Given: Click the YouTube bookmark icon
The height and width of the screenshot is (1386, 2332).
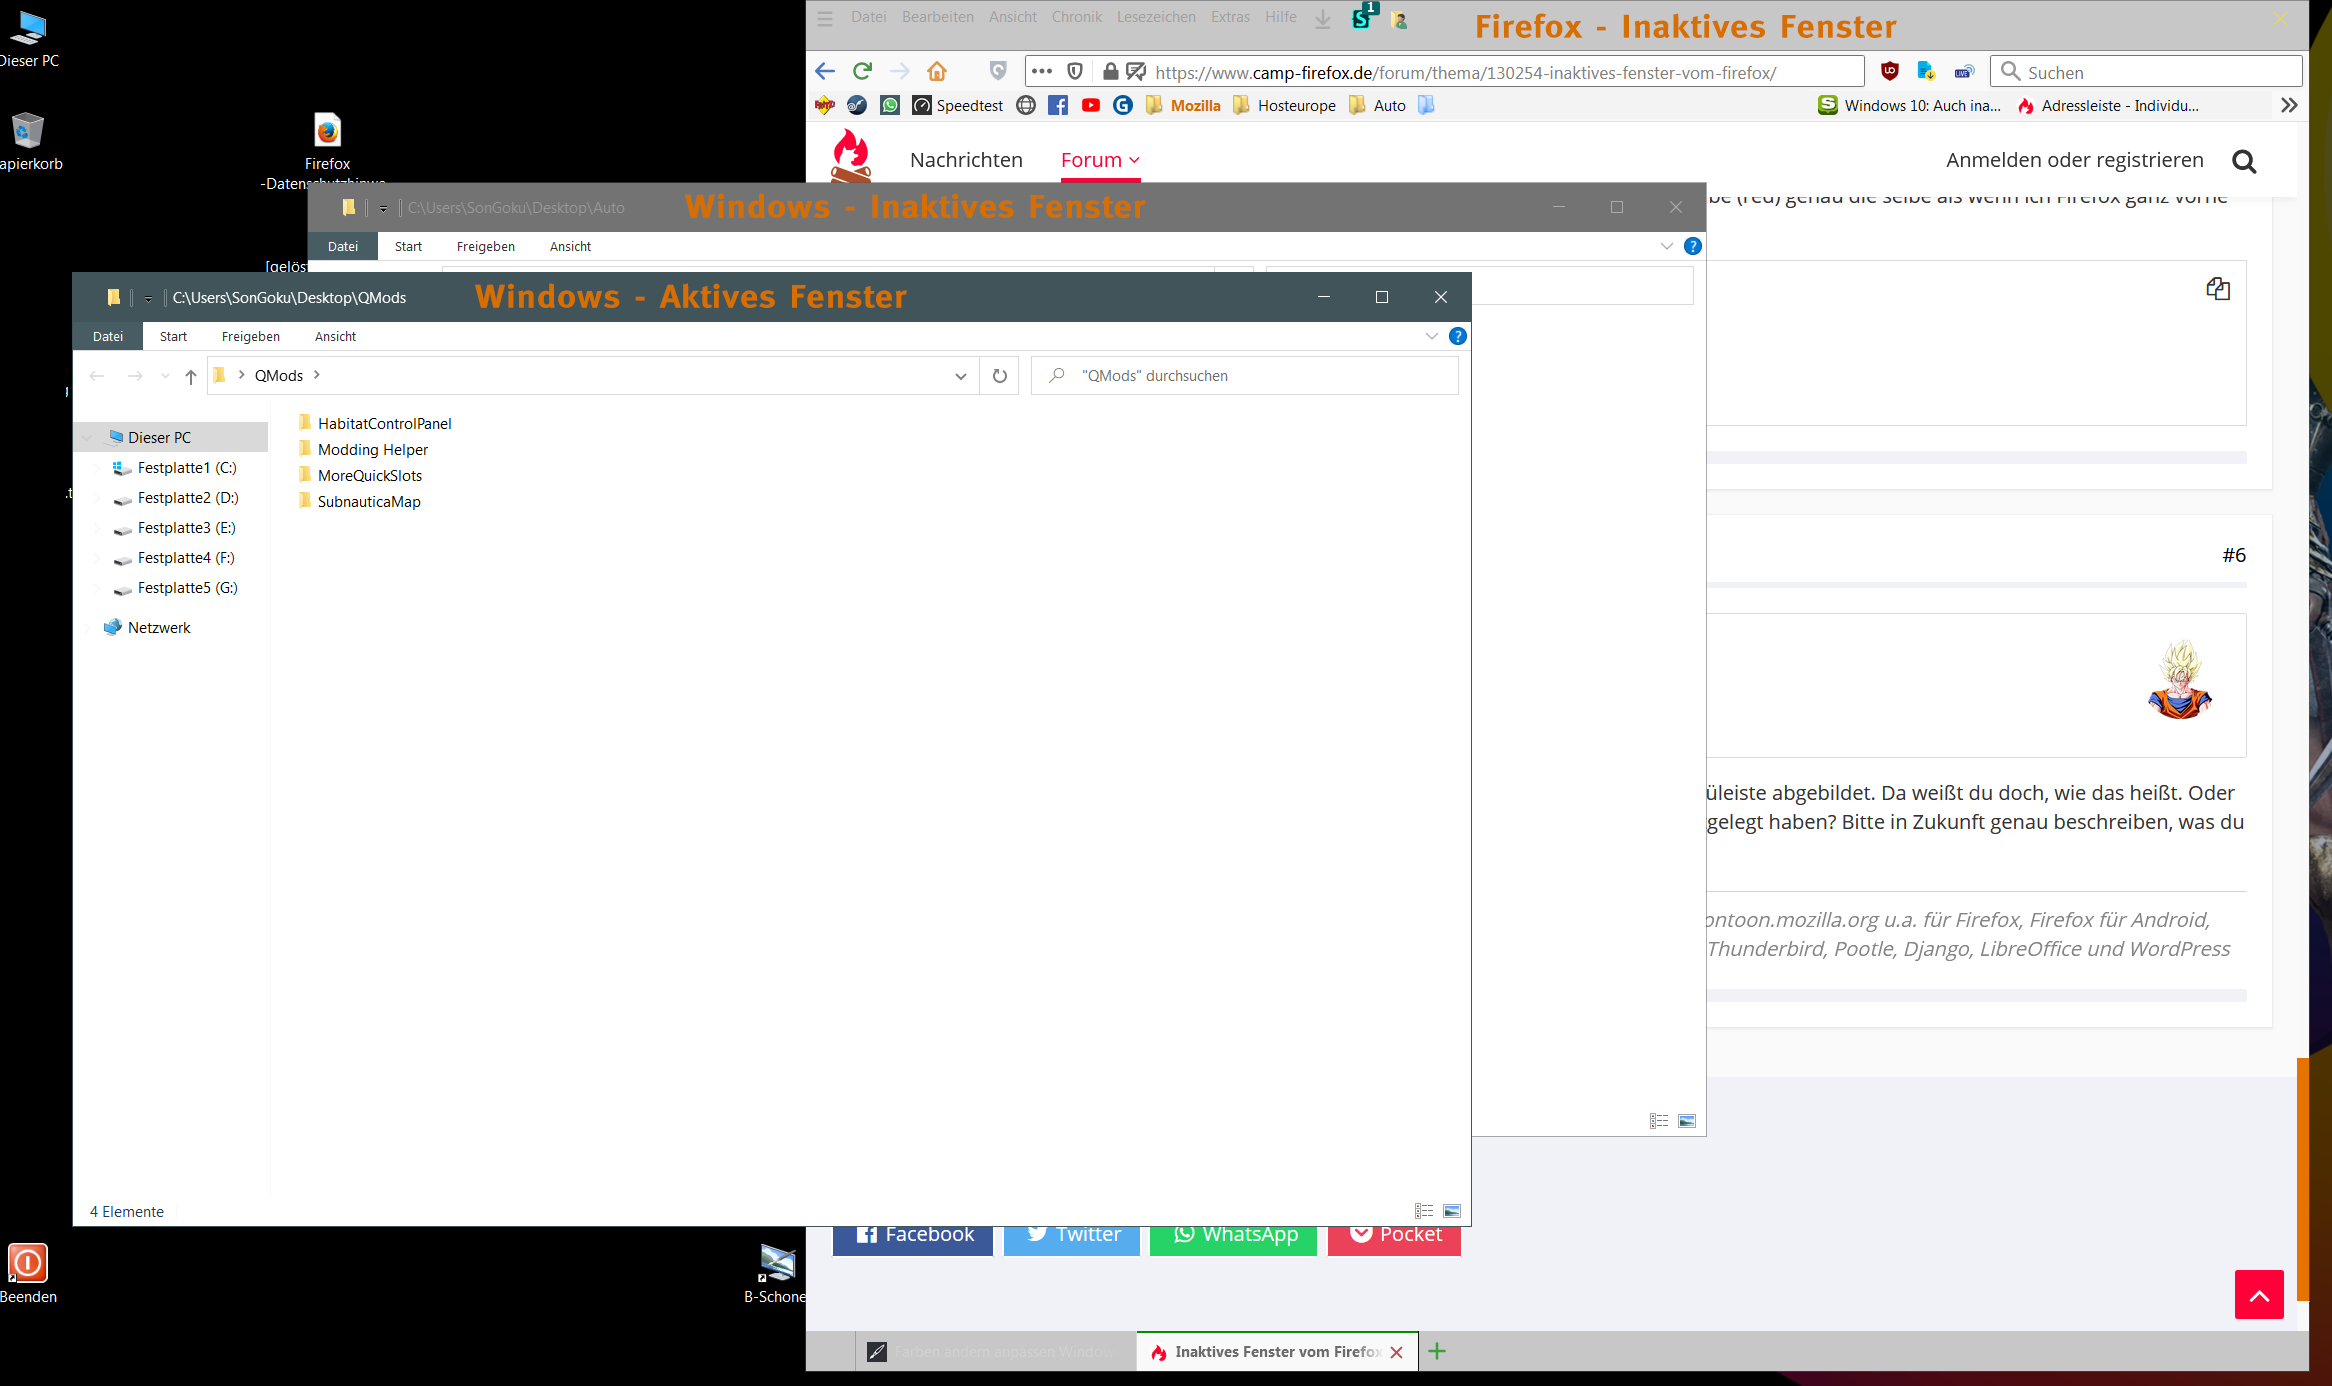Looking at the screenshot, I should (x=1091, y=105).
